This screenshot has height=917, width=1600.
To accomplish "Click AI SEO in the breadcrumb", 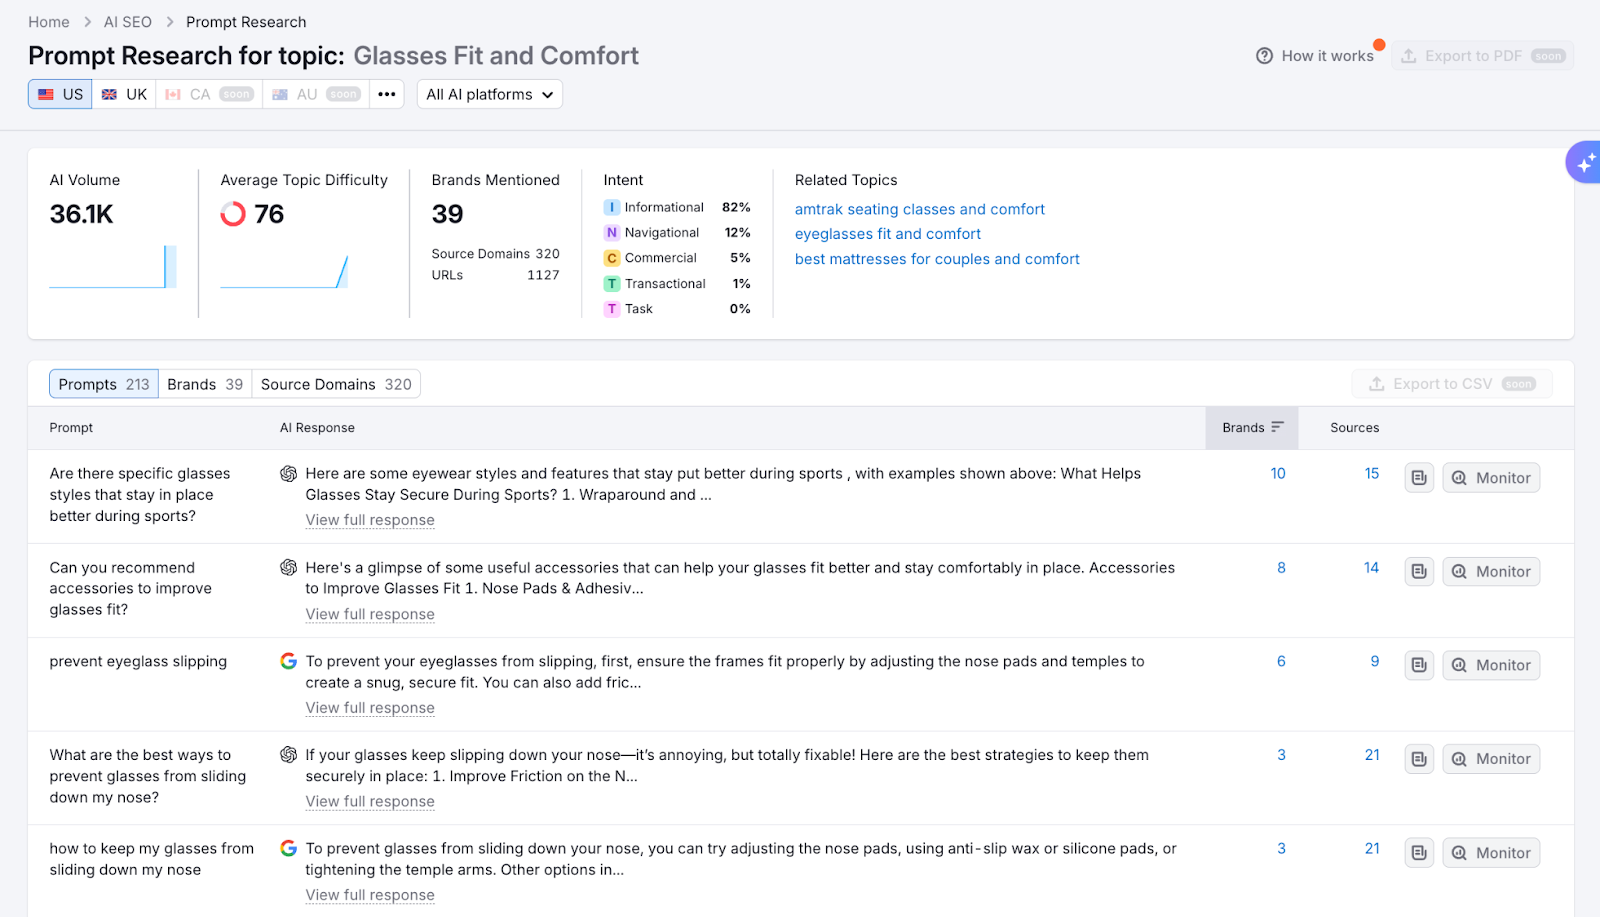I will [128, 22].
